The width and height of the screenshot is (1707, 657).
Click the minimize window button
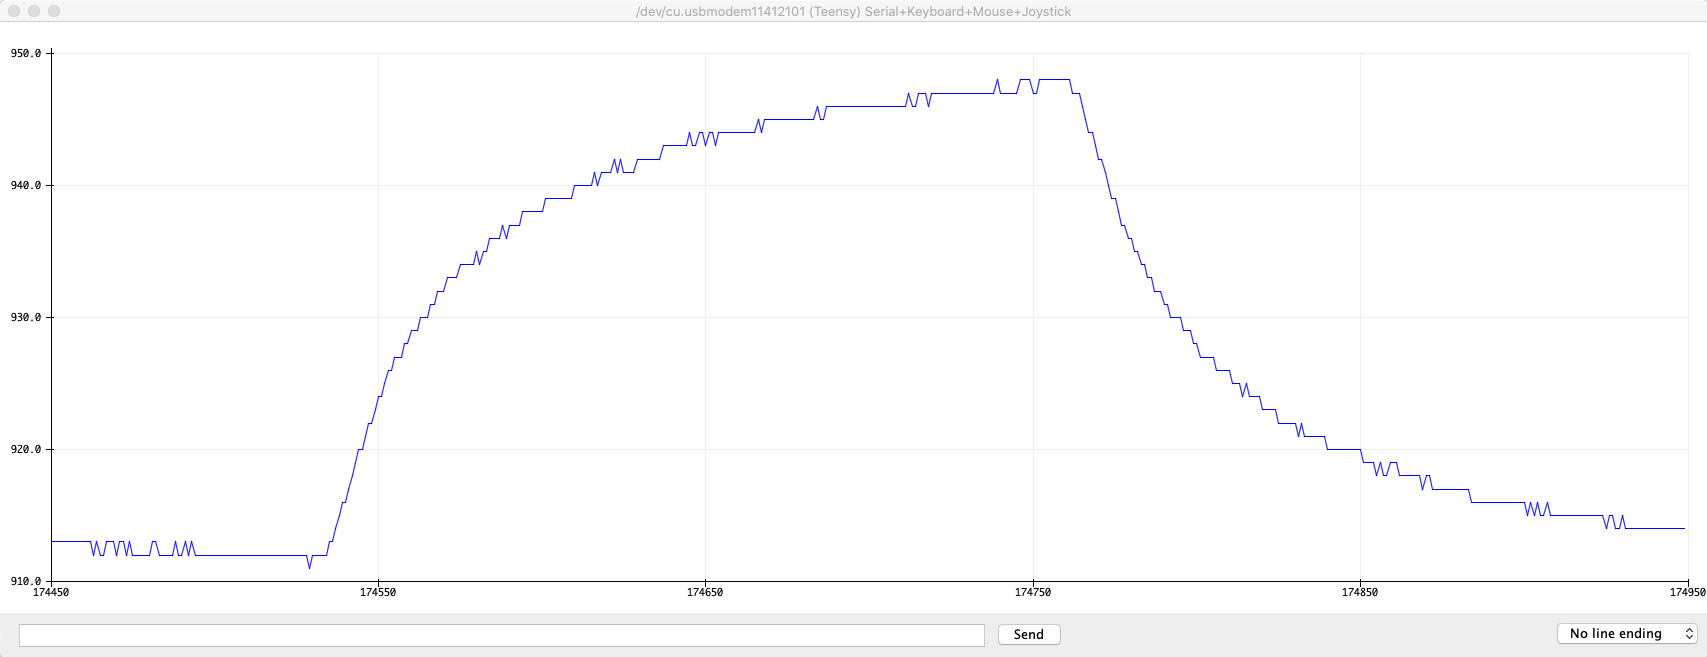pyautogui.click(x=34, y=11)
